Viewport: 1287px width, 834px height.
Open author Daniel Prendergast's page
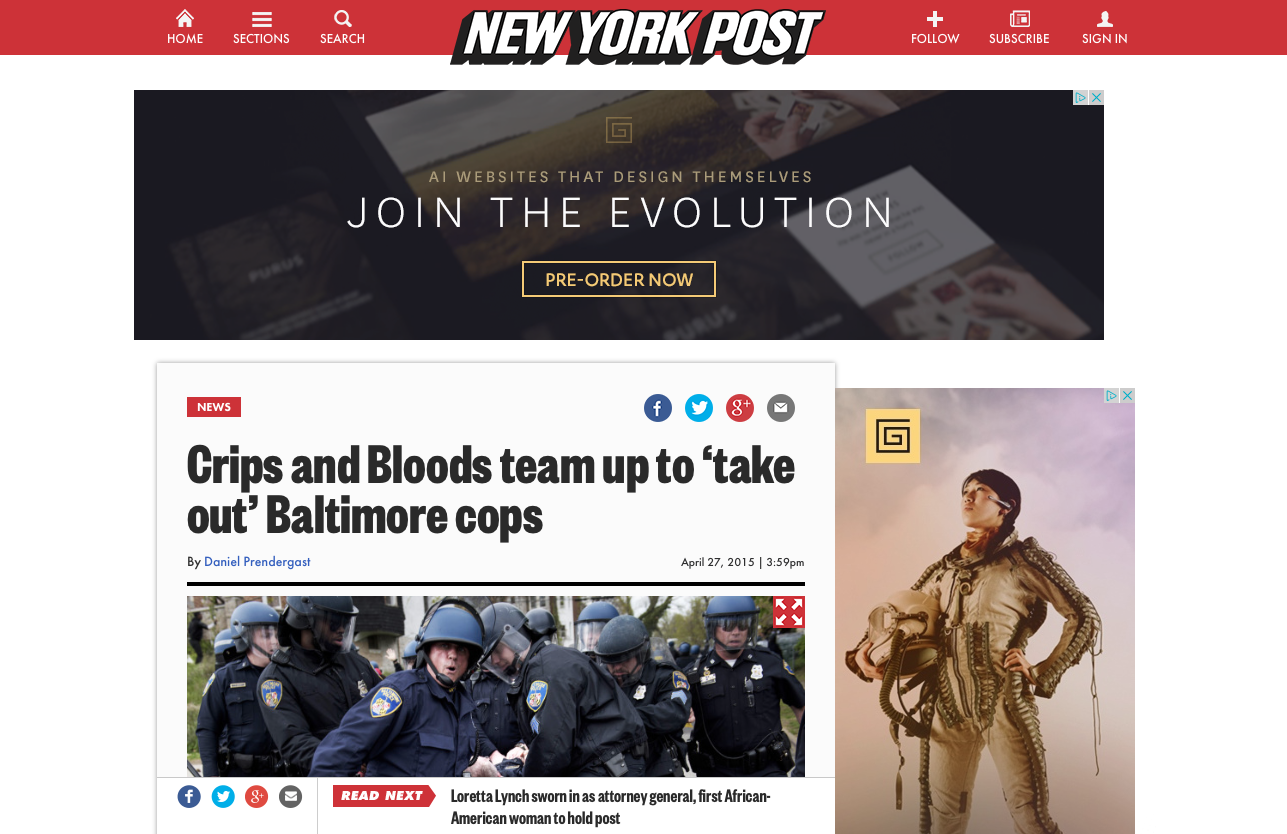point(257,562)
